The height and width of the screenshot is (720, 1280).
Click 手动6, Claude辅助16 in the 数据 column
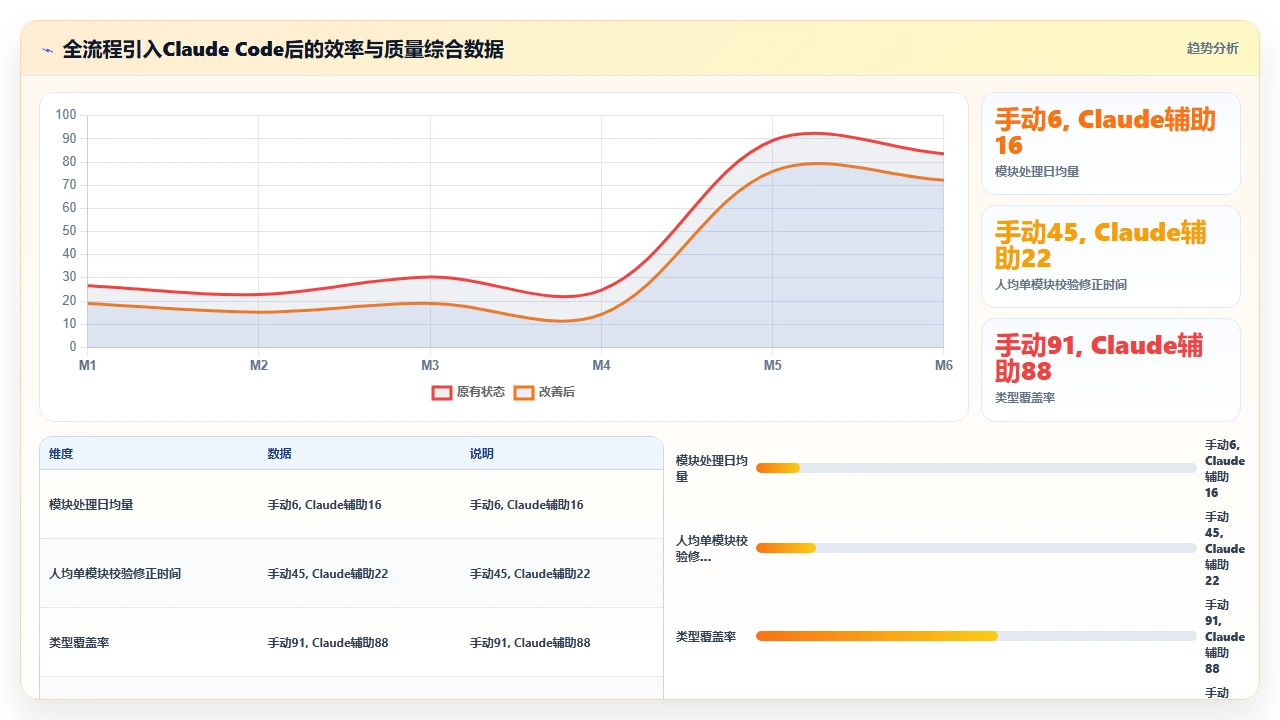[324, 505]
